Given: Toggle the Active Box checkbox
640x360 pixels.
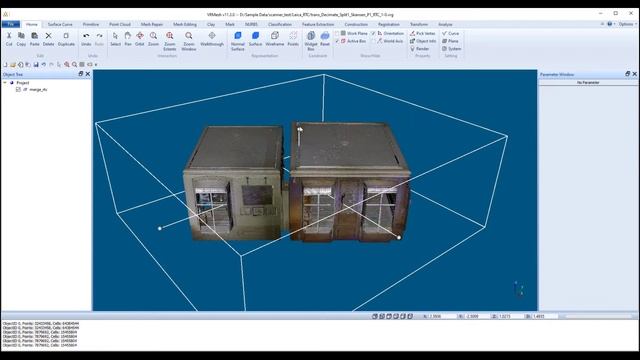Looking at the screenshot, I should coord(337,41).
